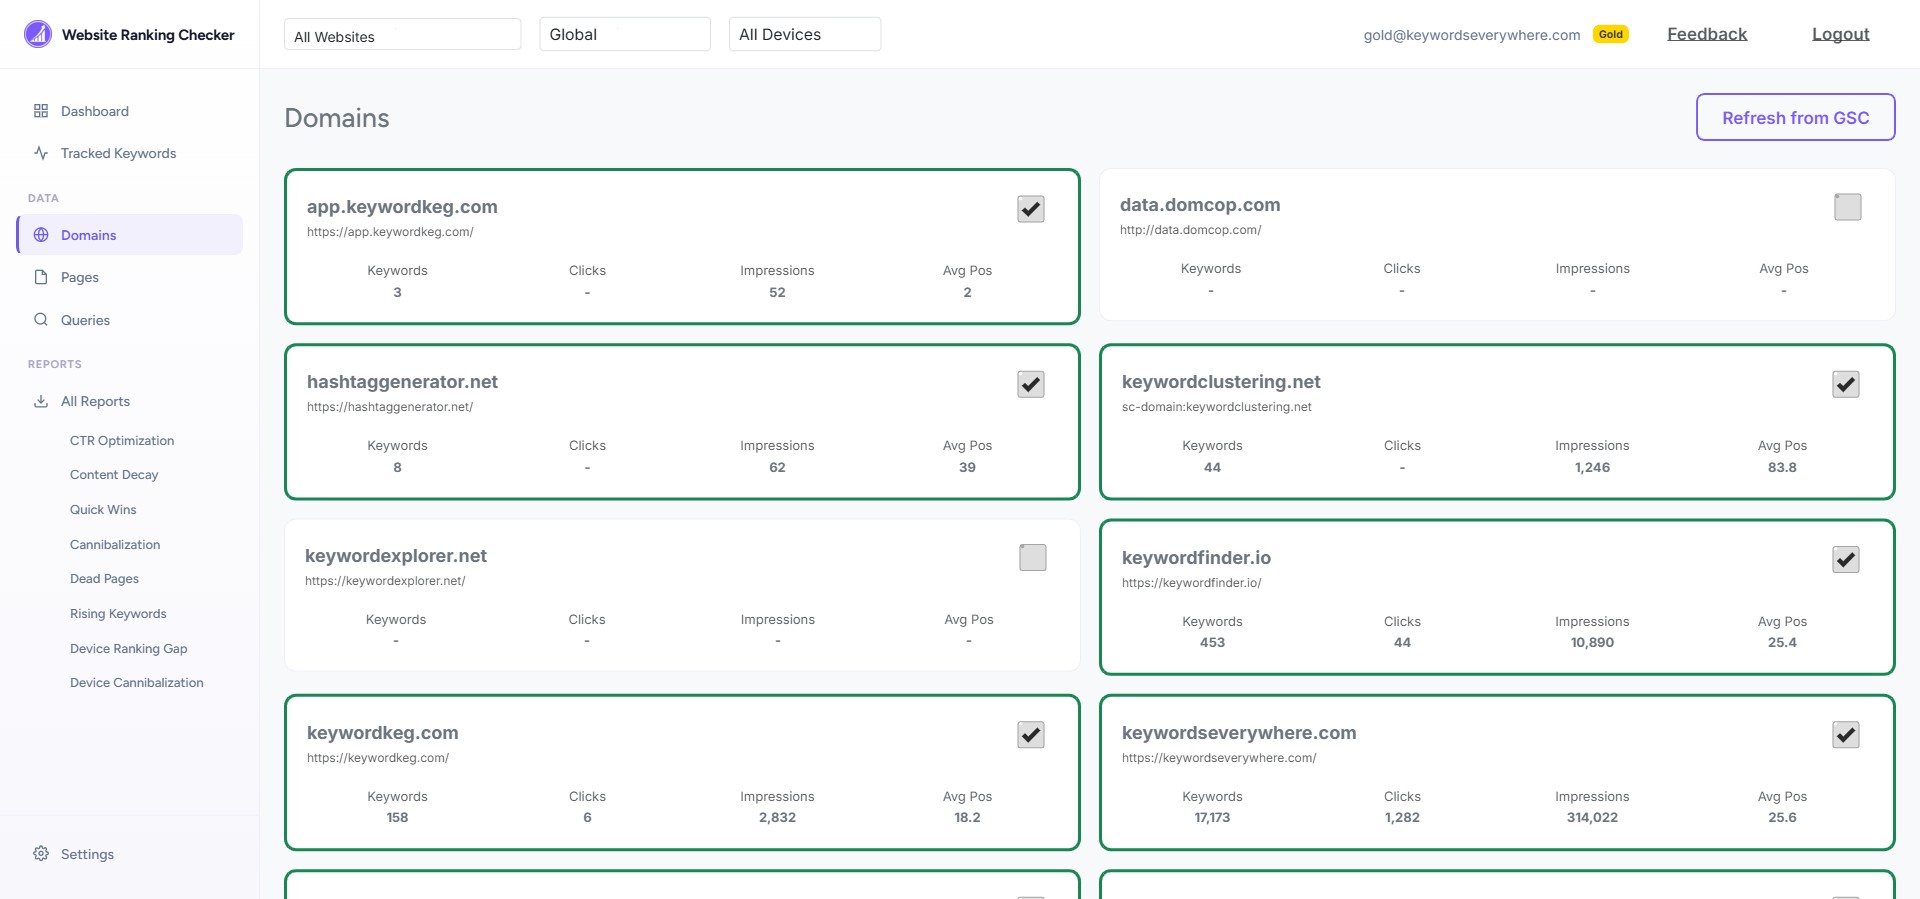Click the 453 keywords value
Screen dimensions: 1920x899
1212,643
